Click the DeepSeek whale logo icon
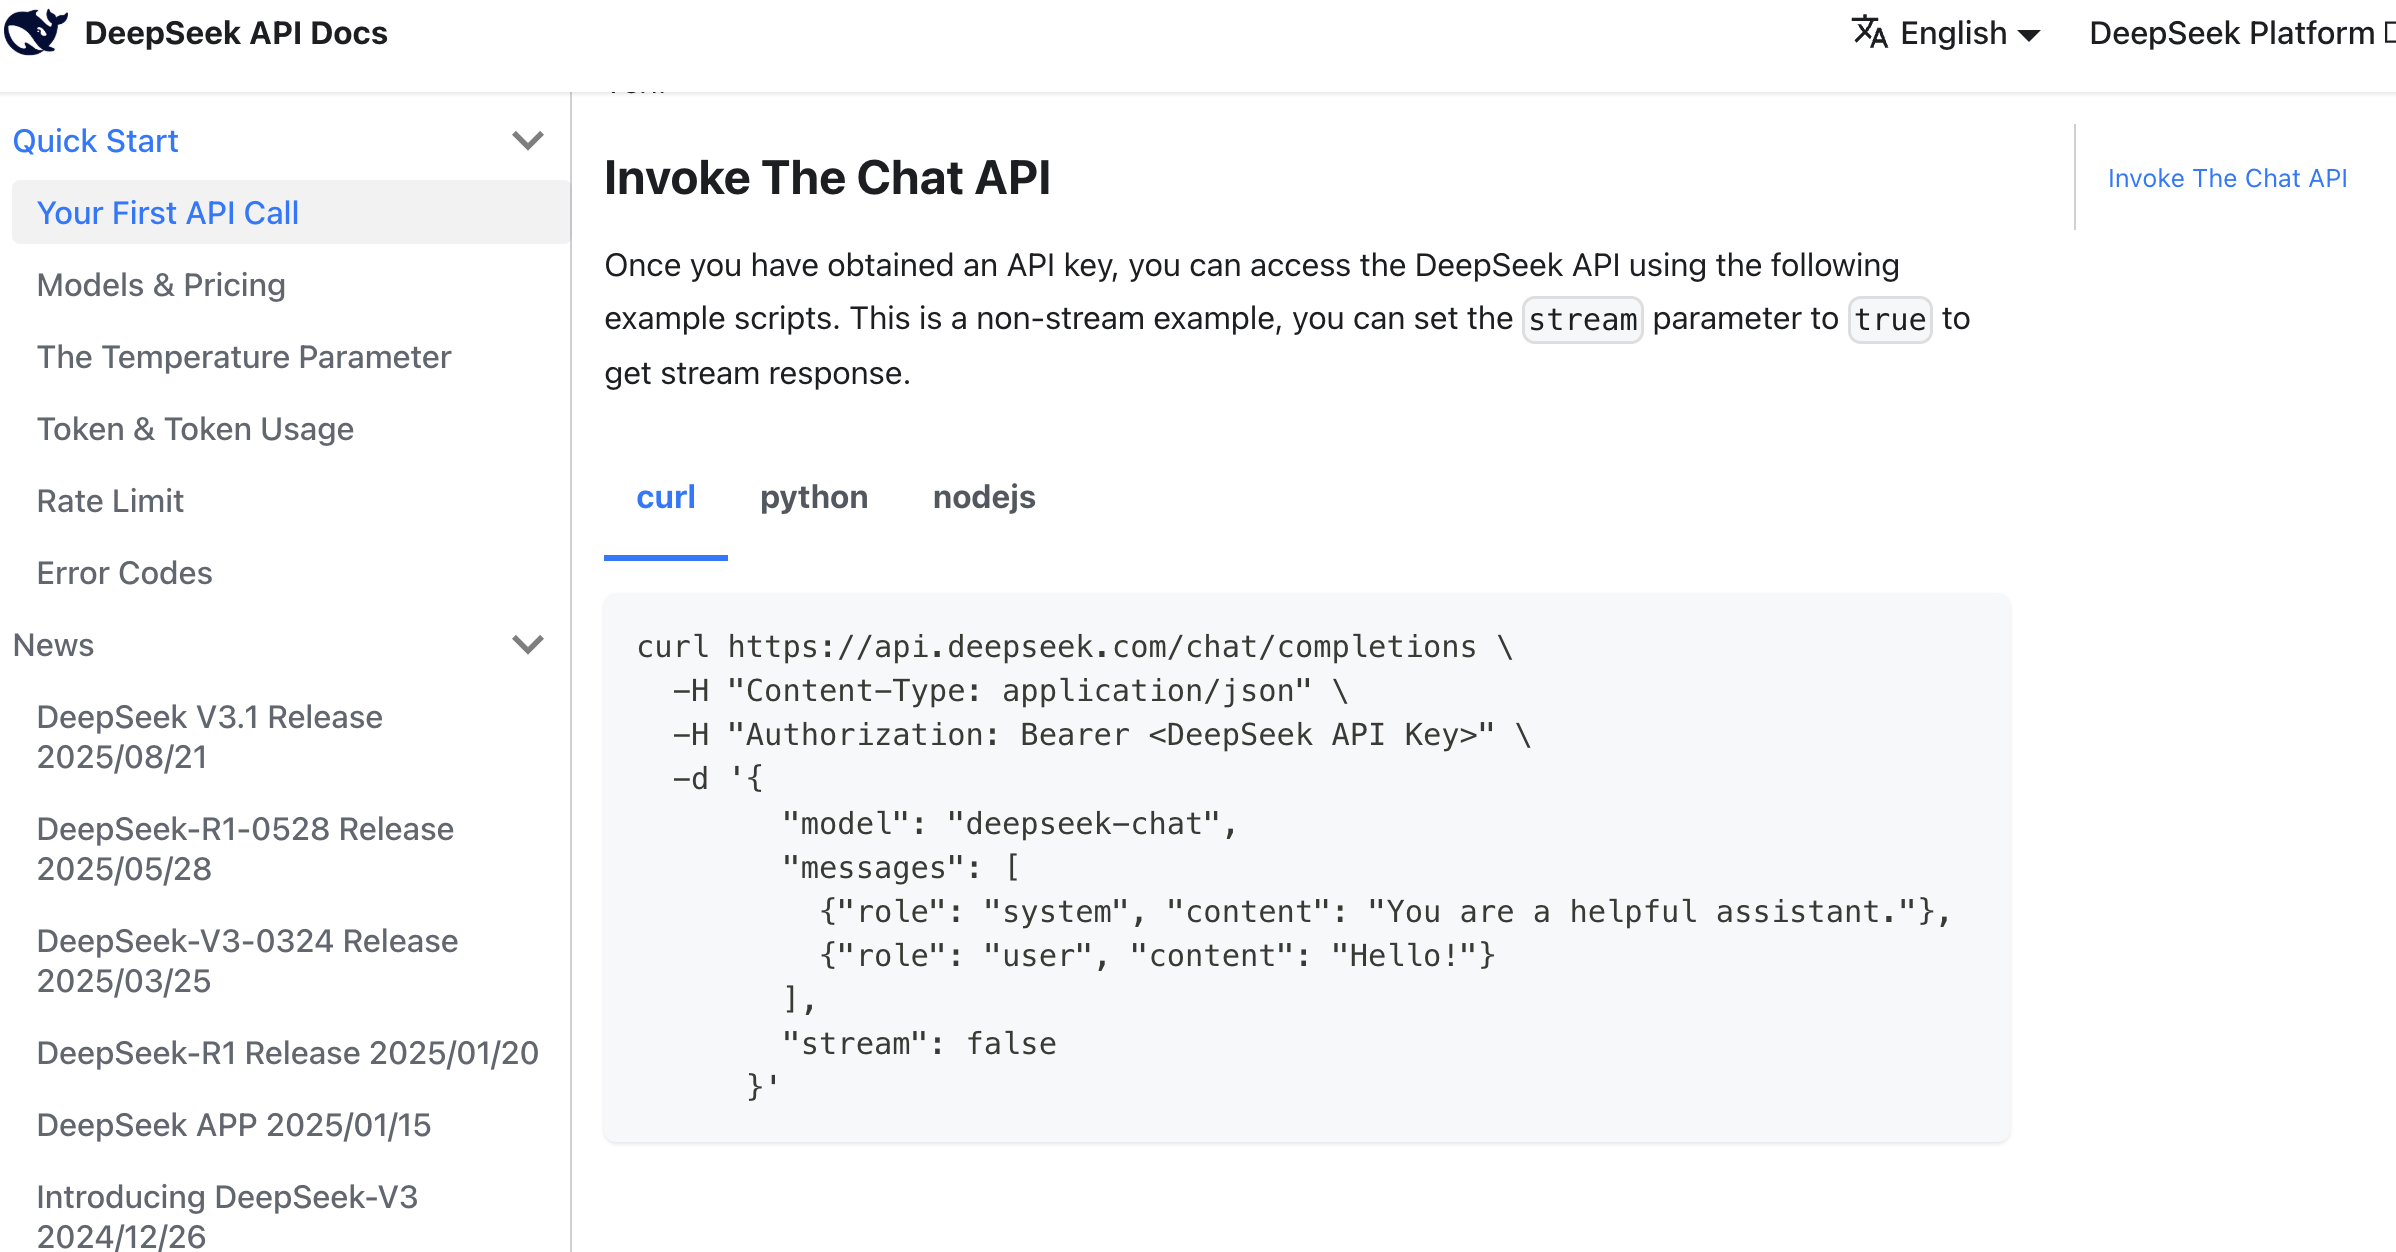 pos(36,32)
